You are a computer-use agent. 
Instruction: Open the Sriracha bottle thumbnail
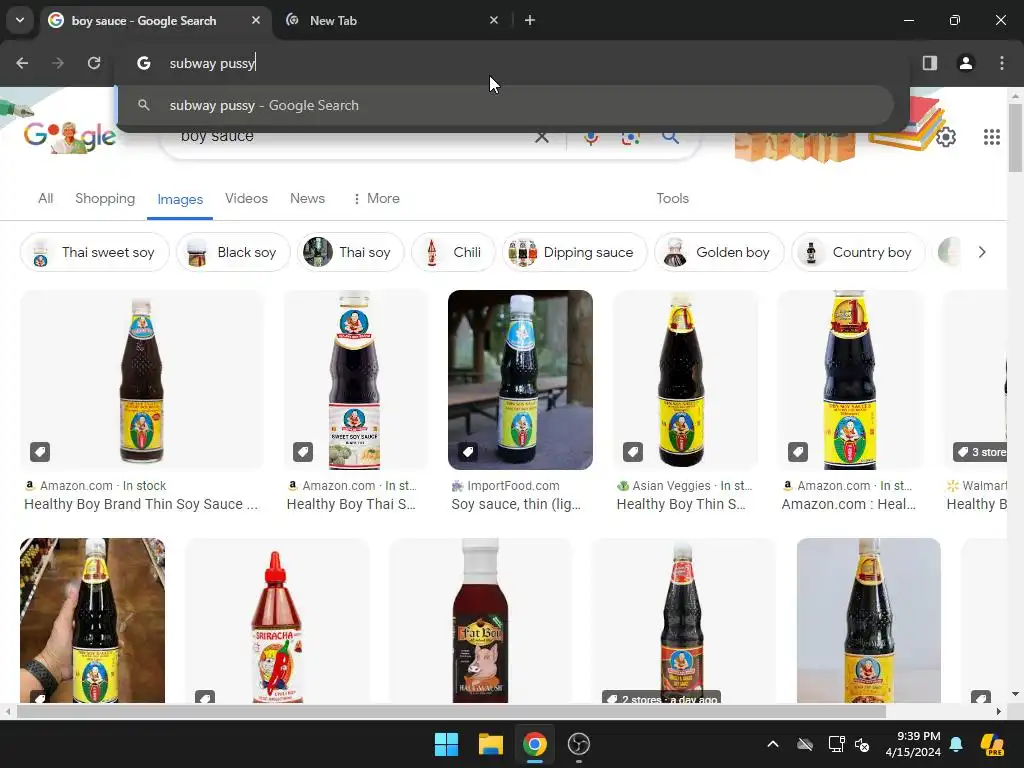(x=277, y=620)
